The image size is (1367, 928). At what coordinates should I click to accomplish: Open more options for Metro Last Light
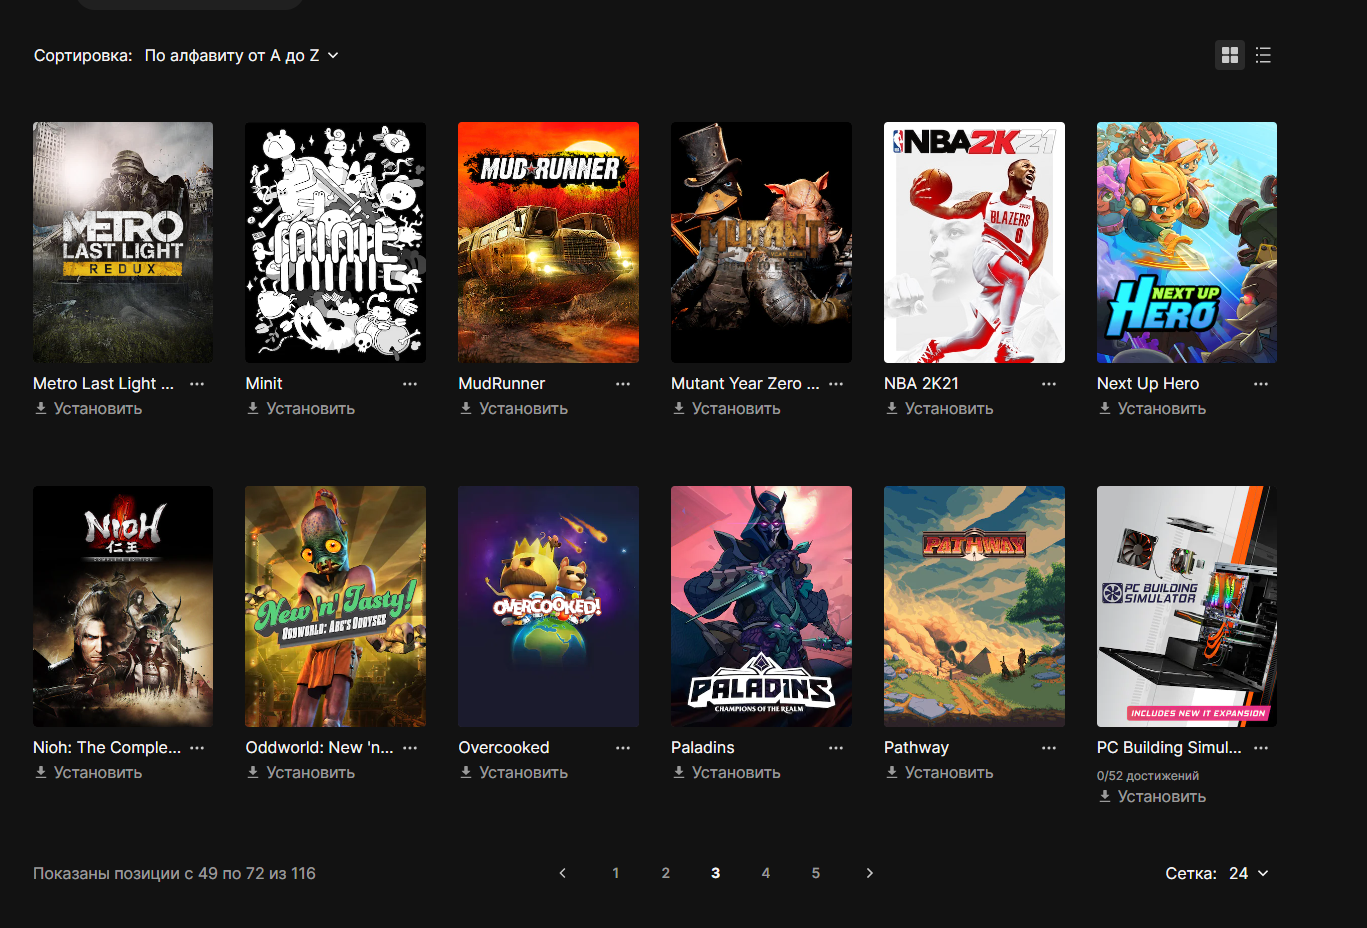(197, 384)
